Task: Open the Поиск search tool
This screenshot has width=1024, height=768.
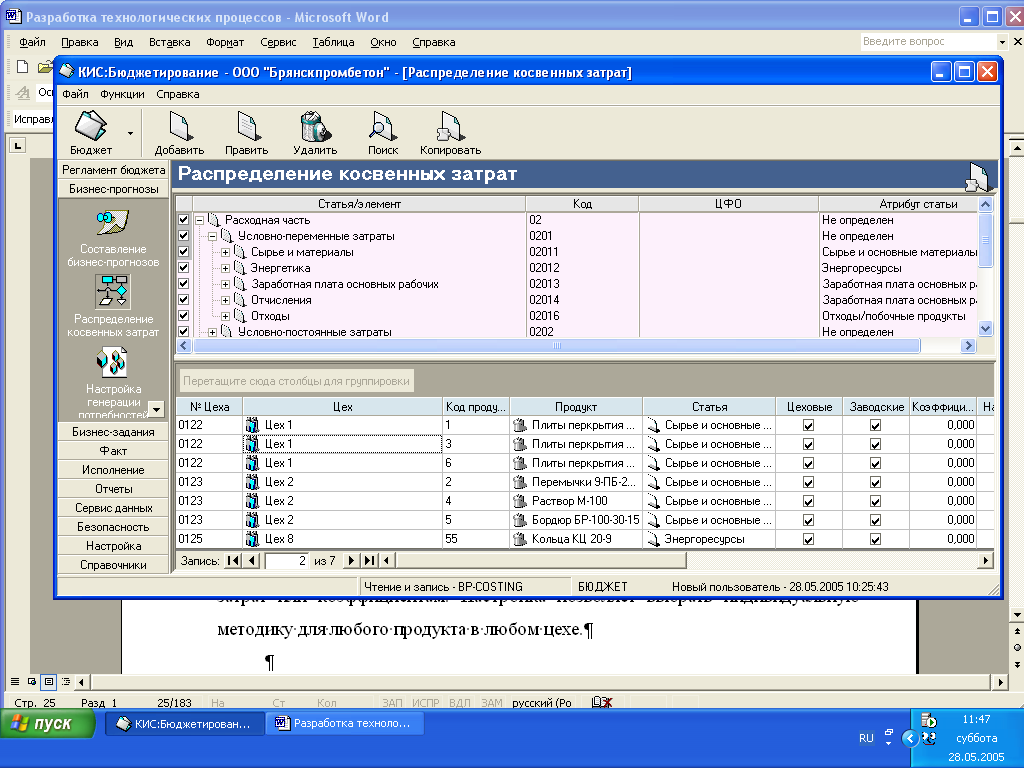Action: point(382,128)
